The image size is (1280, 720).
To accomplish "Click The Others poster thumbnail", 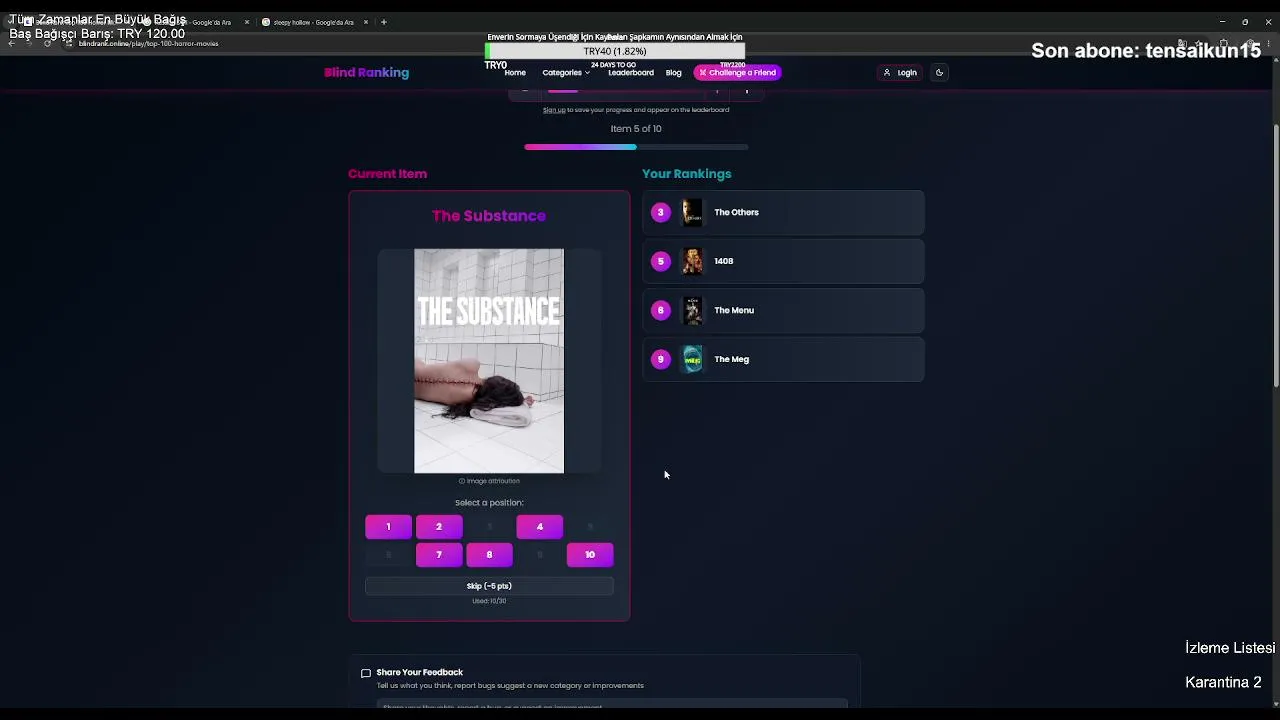I will point(692,212).
